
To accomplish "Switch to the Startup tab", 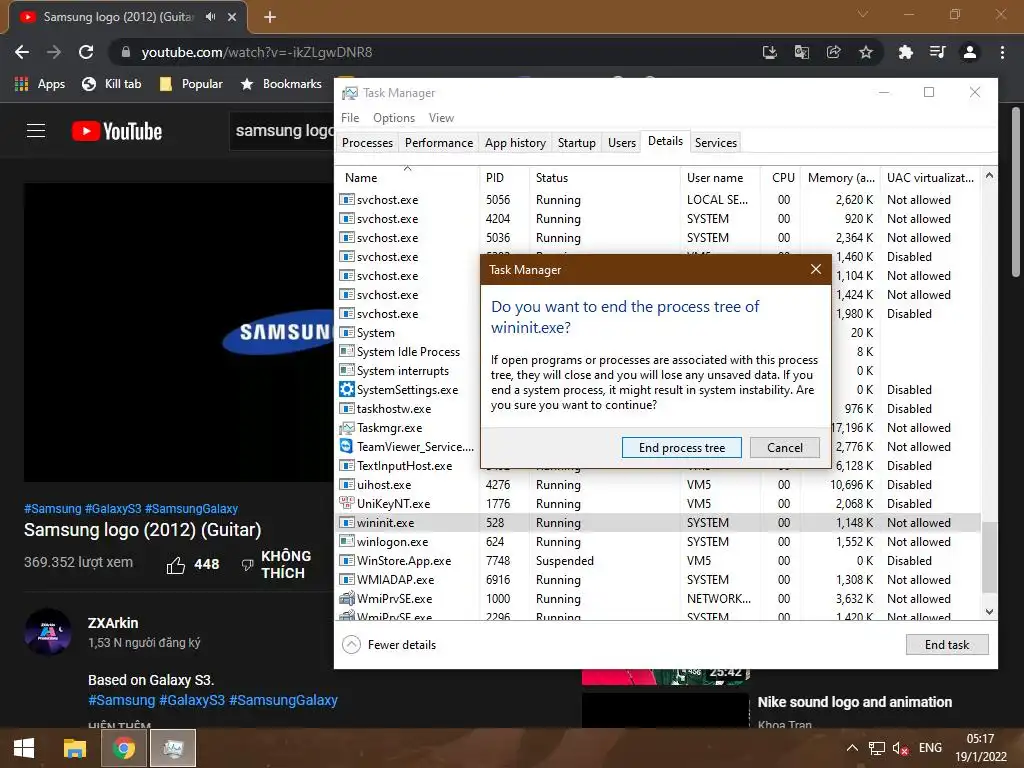I will [x=576, y=142].
